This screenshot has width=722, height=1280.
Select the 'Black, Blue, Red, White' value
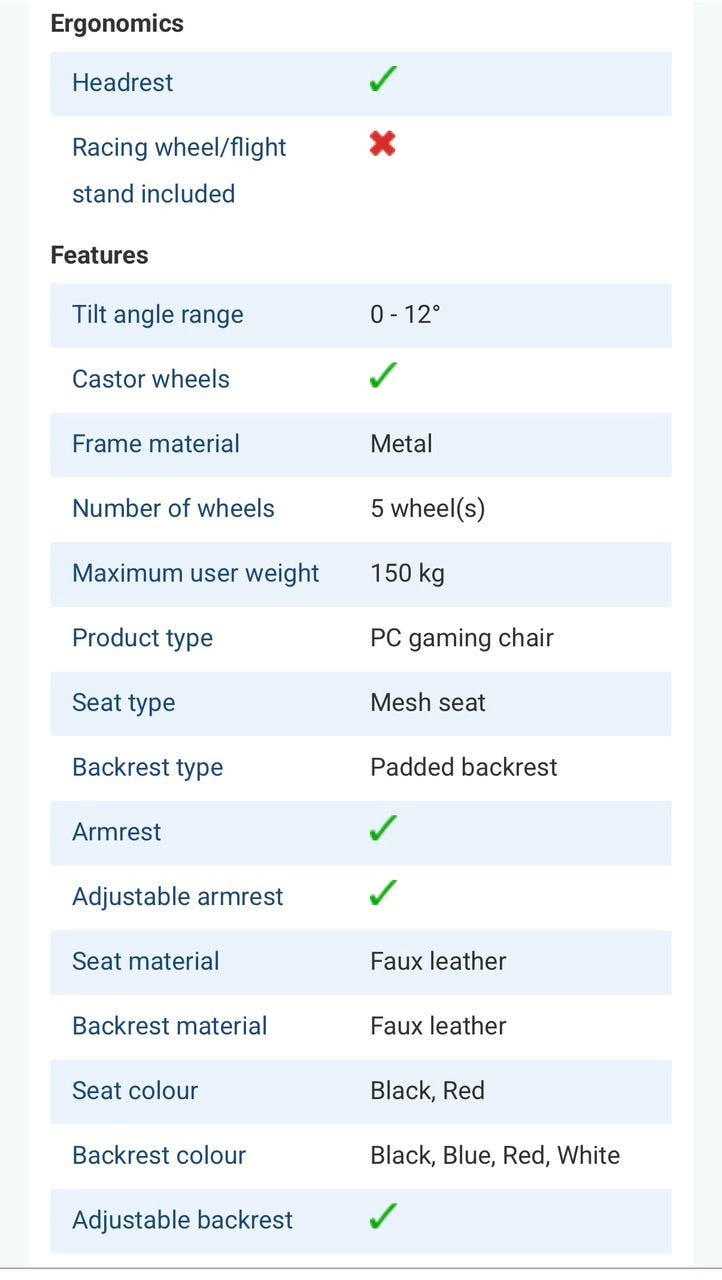coord(494,1155)
